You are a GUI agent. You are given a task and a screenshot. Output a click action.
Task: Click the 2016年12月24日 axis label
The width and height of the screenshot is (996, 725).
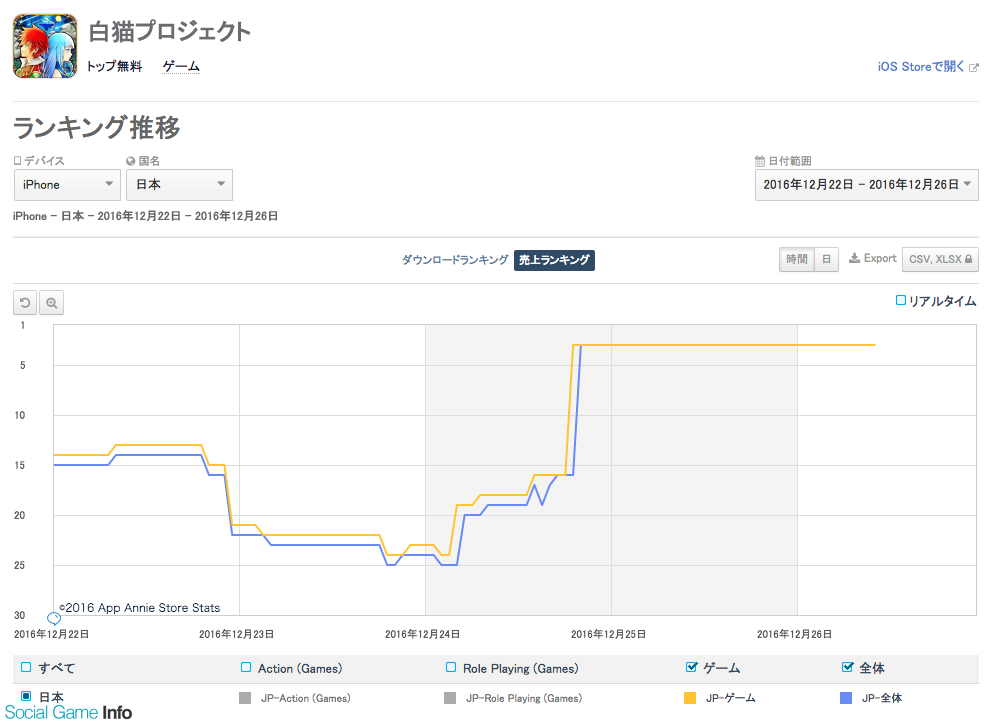tap(422, 634)
